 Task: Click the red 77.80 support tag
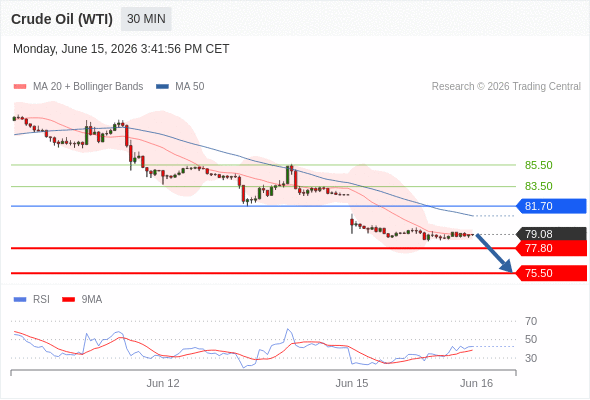(551, 248)
